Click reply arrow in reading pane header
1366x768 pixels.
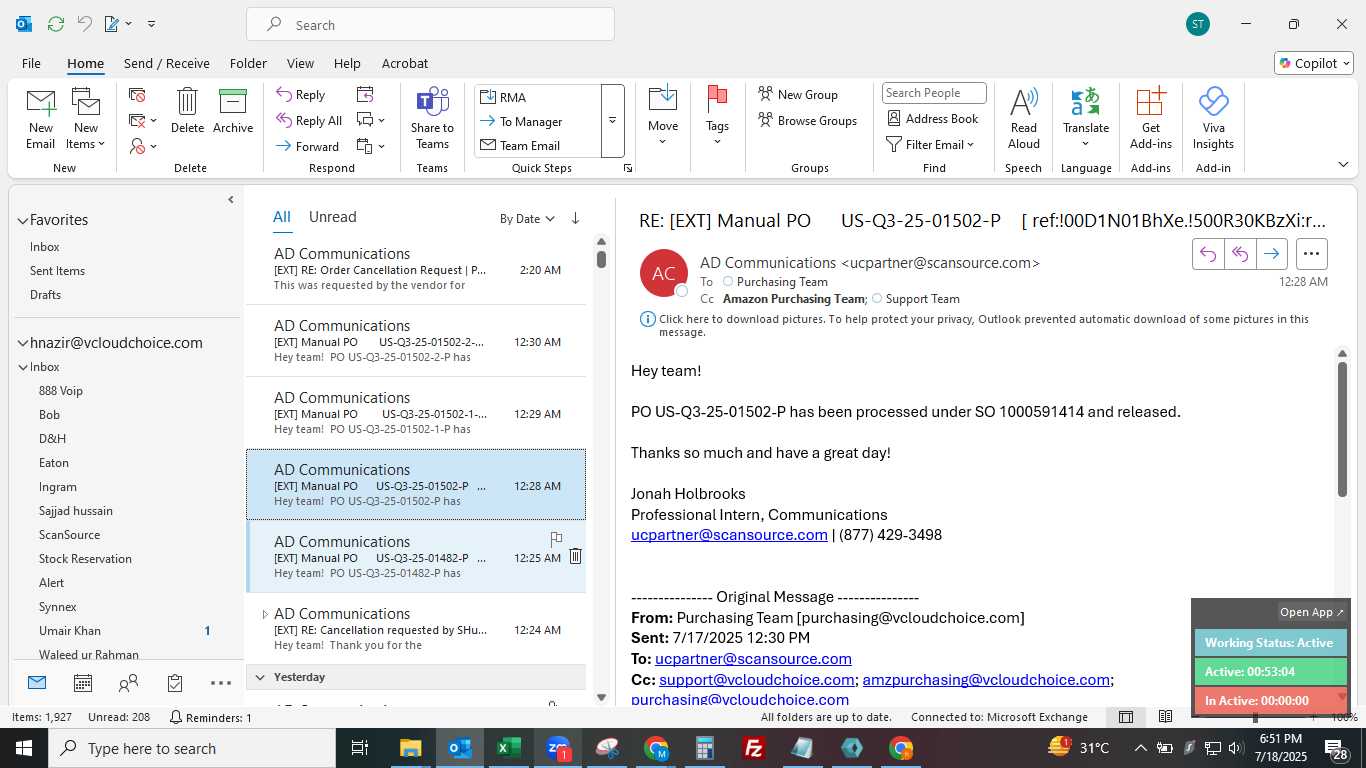pyautogui.click(x=1208, y=254)
